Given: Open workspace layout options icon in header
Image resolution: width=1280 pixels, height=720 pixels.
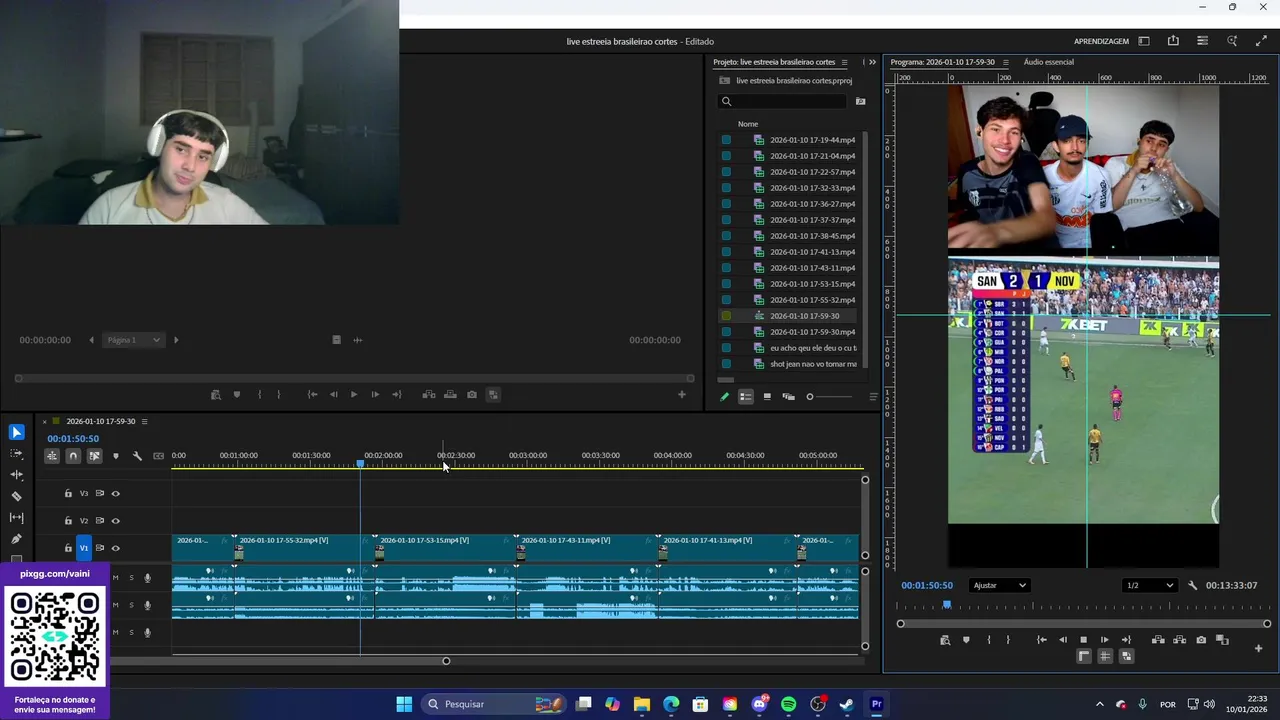Looking at the screenshot, I should (x=1202, y=41).
